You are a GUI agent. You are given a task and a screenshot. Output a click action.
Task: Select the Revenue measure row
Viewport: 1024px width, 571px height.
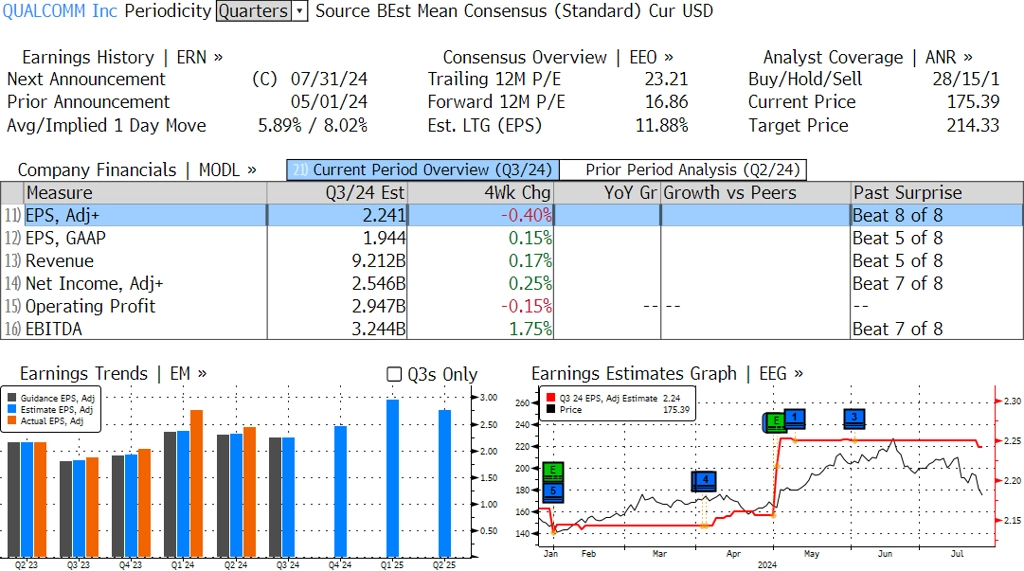pos(511,261)
